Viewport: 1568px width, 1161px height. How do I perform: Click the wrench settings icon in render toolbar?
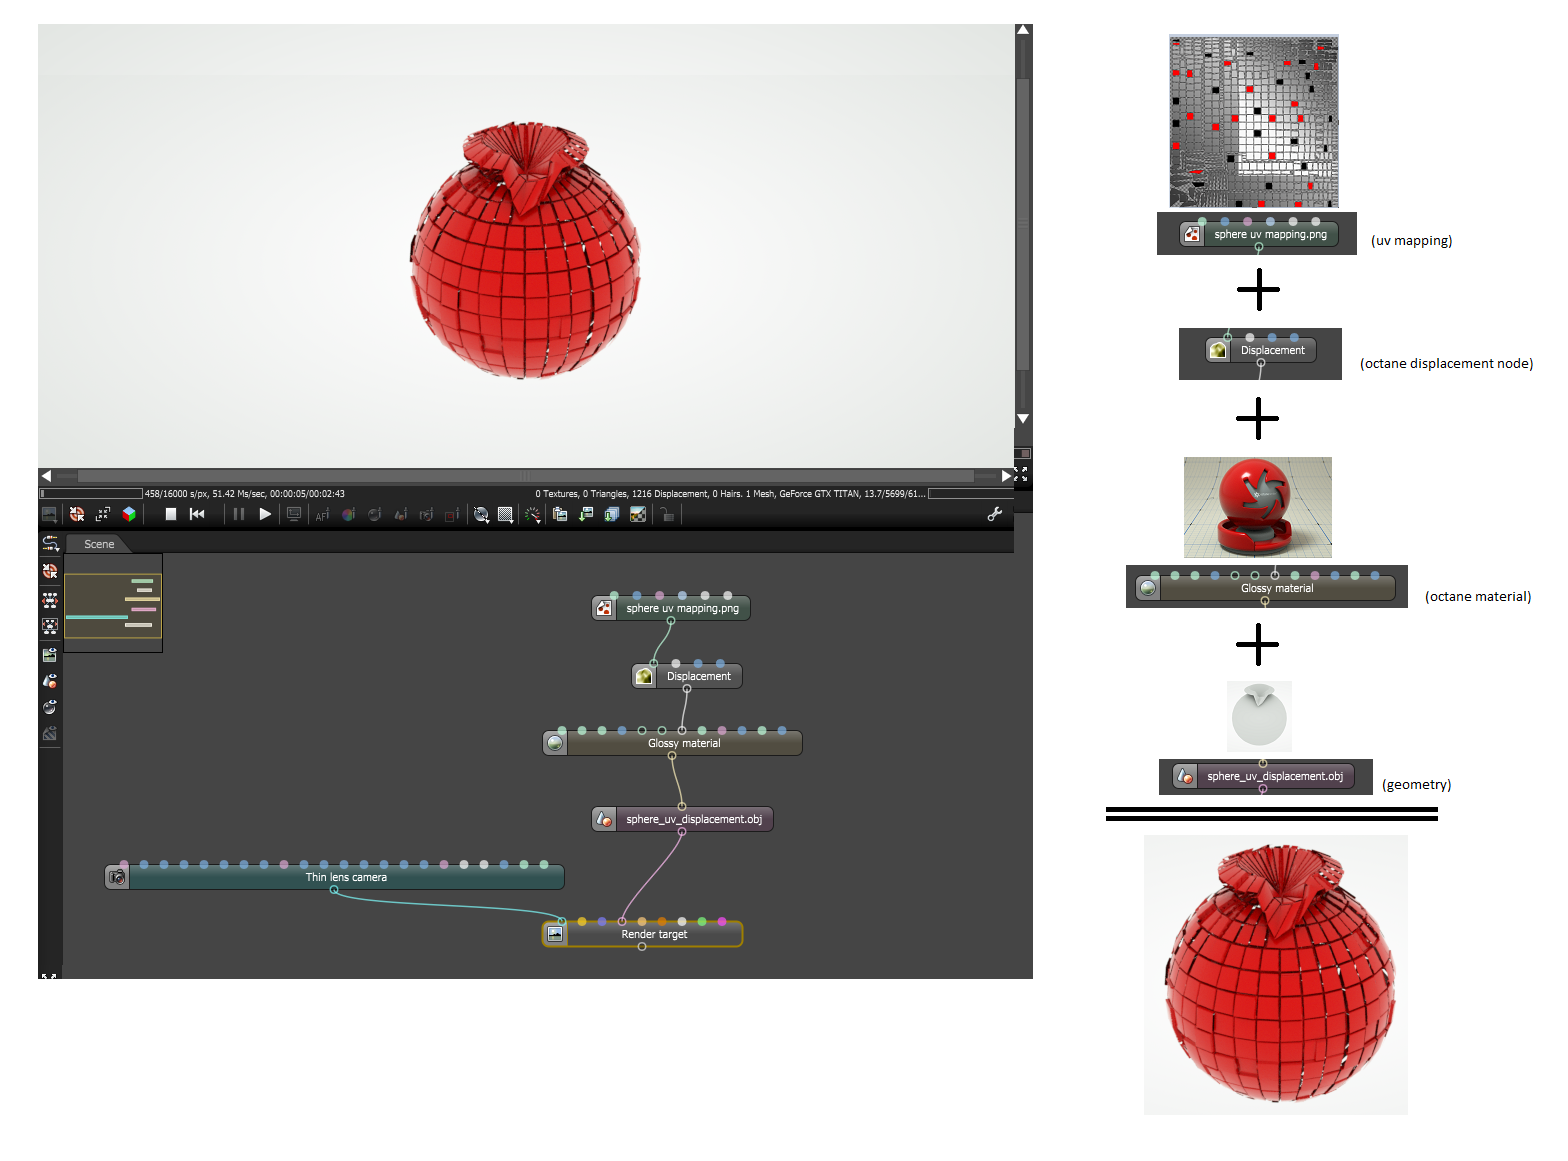click(x=994, y=514)
